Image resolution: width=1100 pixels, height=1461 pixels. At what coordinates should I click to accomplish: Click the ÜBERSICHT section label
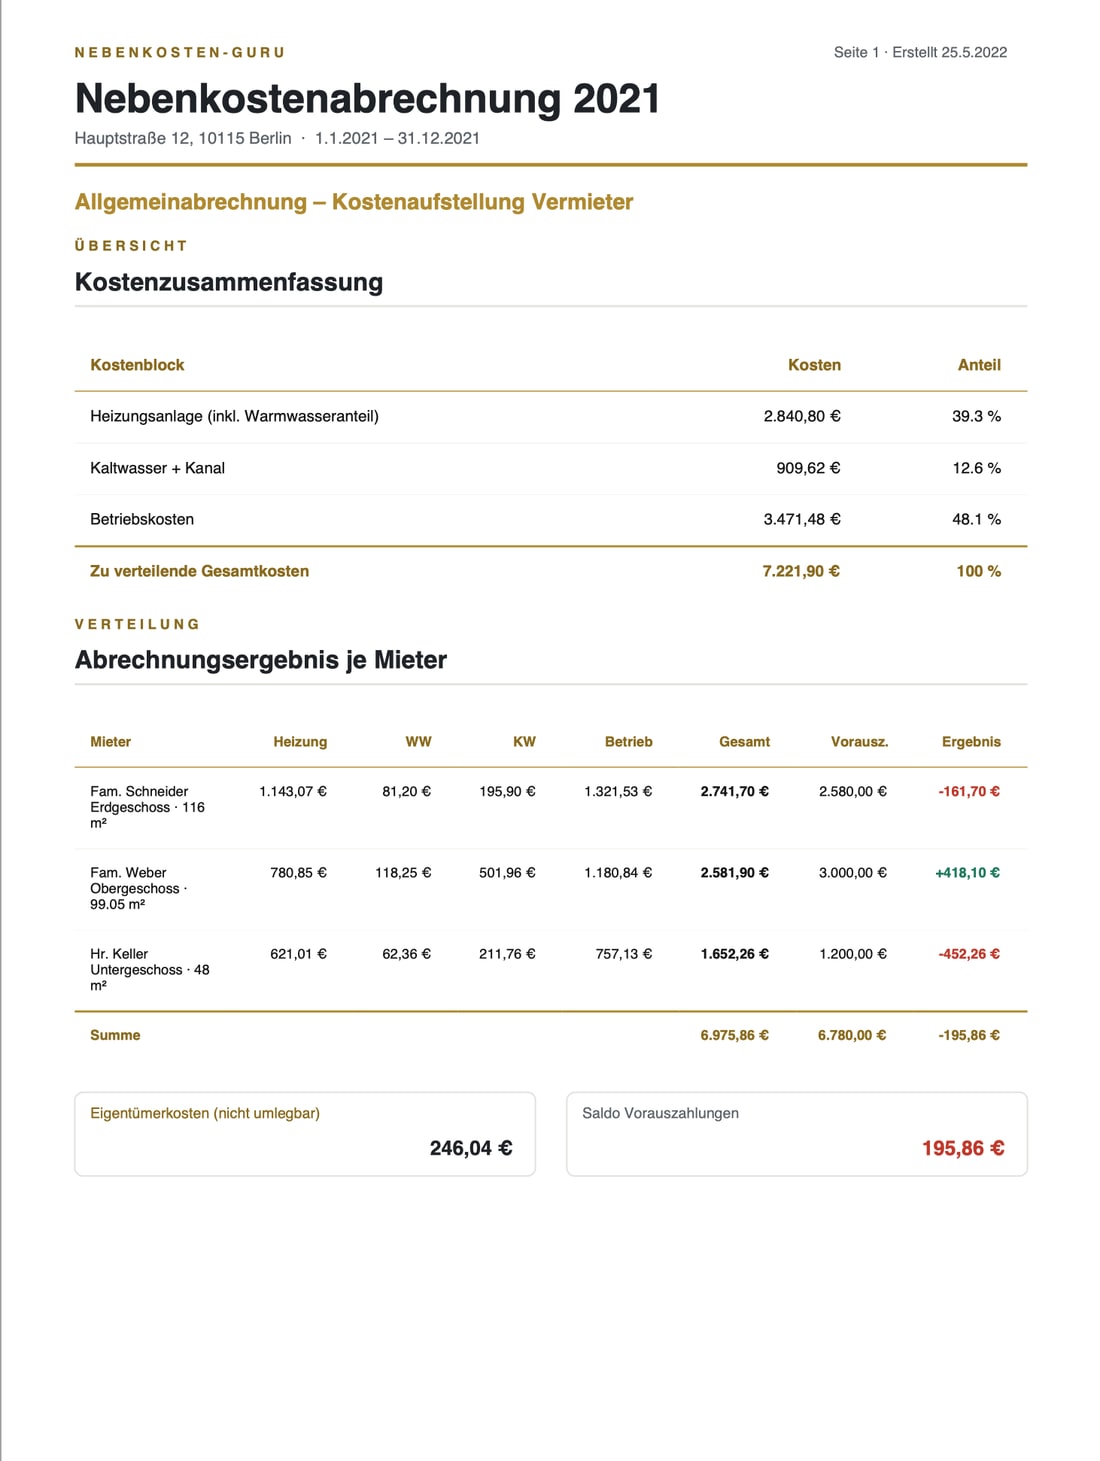[x=131, y=245]
